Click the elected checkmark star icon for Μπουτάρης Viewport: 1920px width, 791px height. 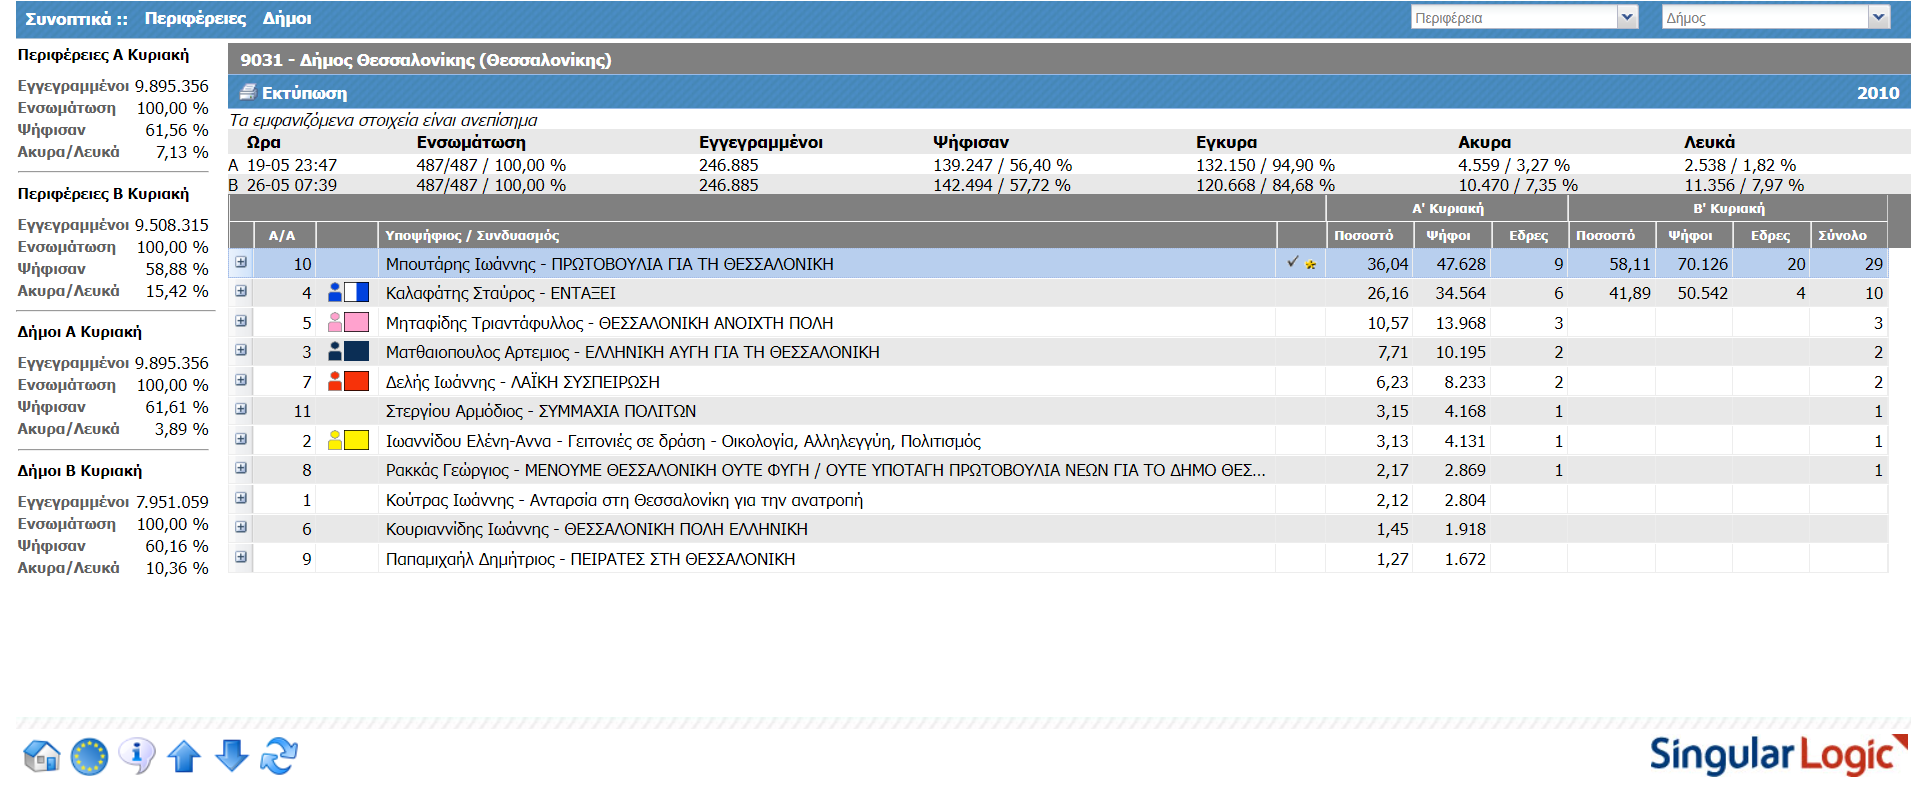(x=1301, y=264)
